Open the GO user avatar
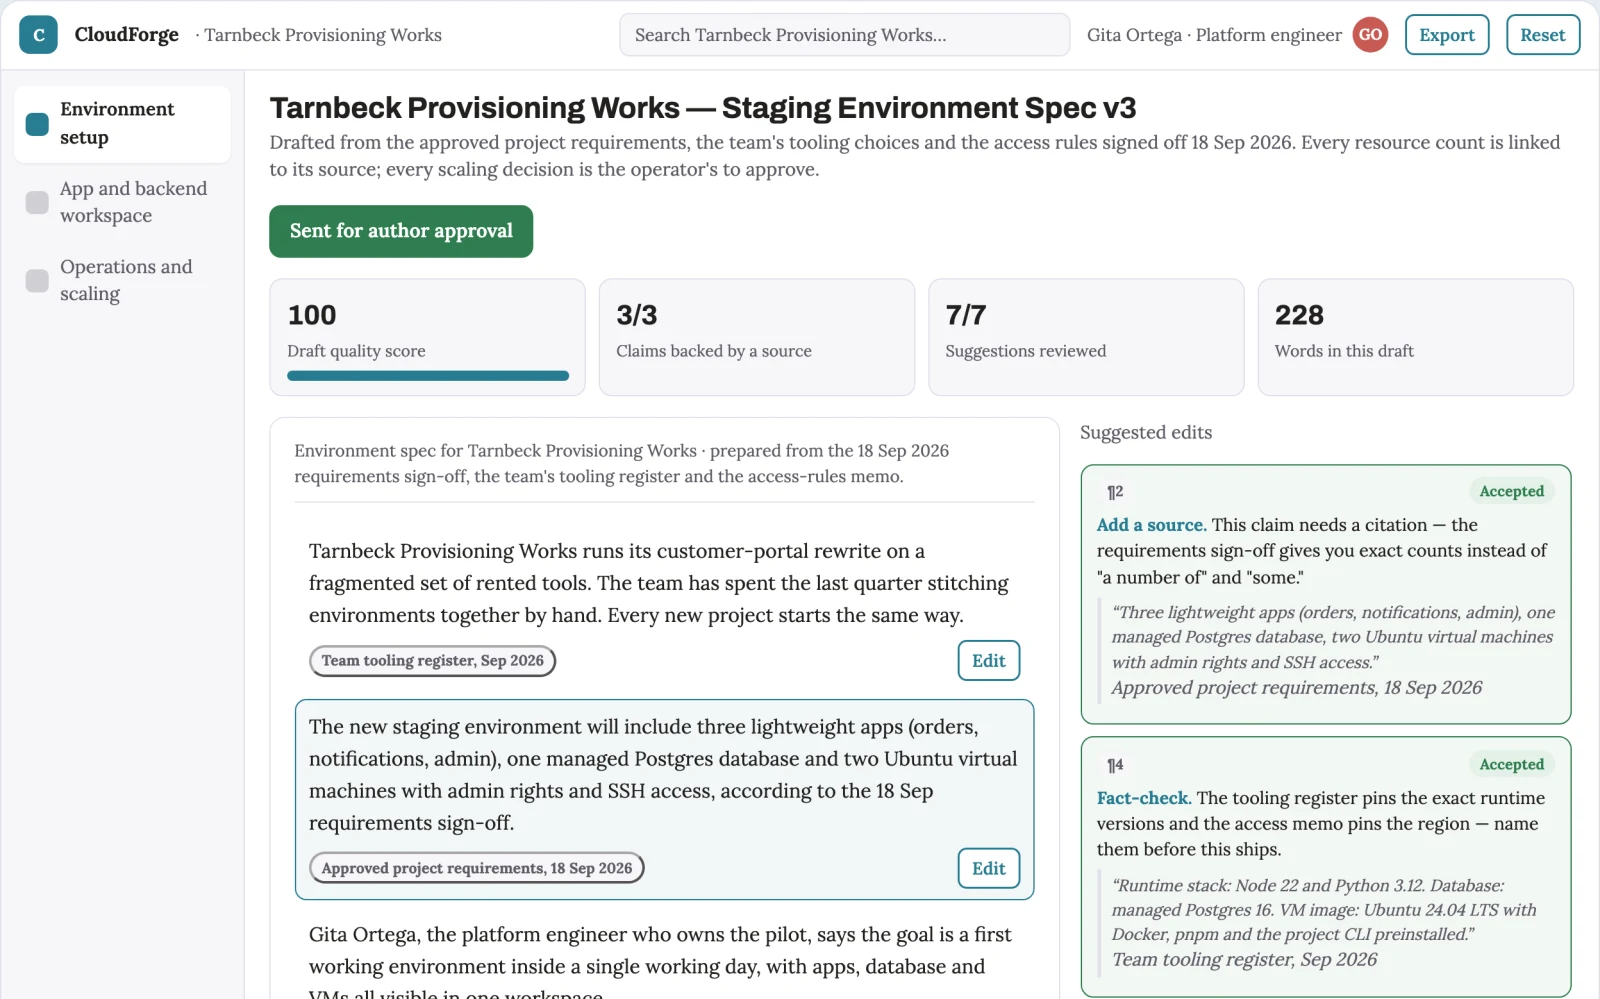This screenshot has width=1600, height=999. 1370,35
